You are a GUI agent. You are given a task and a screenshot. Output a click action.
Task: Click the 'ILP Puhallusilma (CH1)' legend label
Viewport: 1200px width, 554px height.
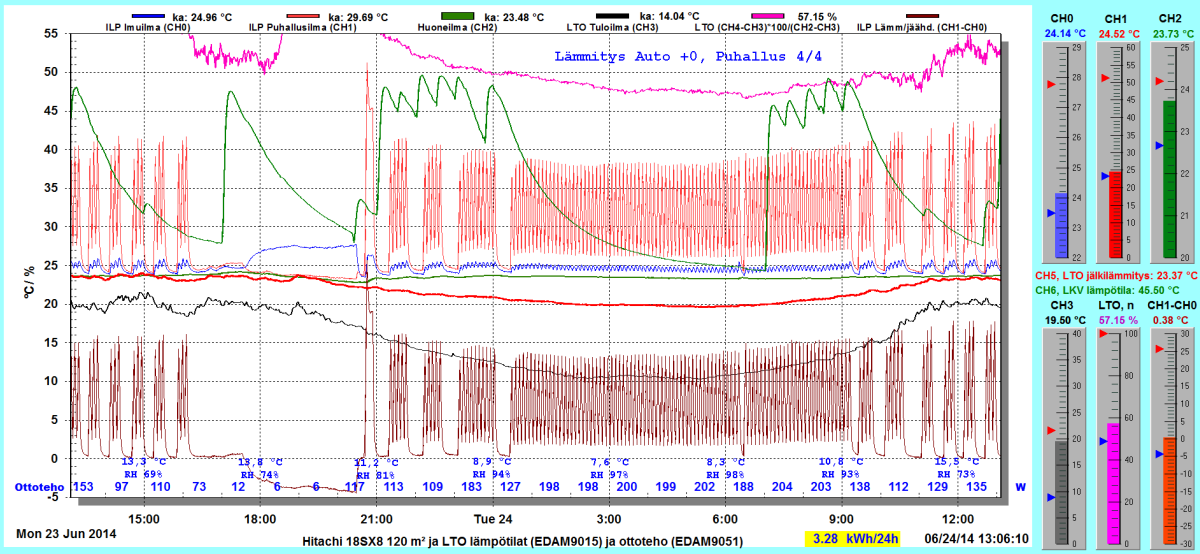pyautogui.click(x=302, y=28)
